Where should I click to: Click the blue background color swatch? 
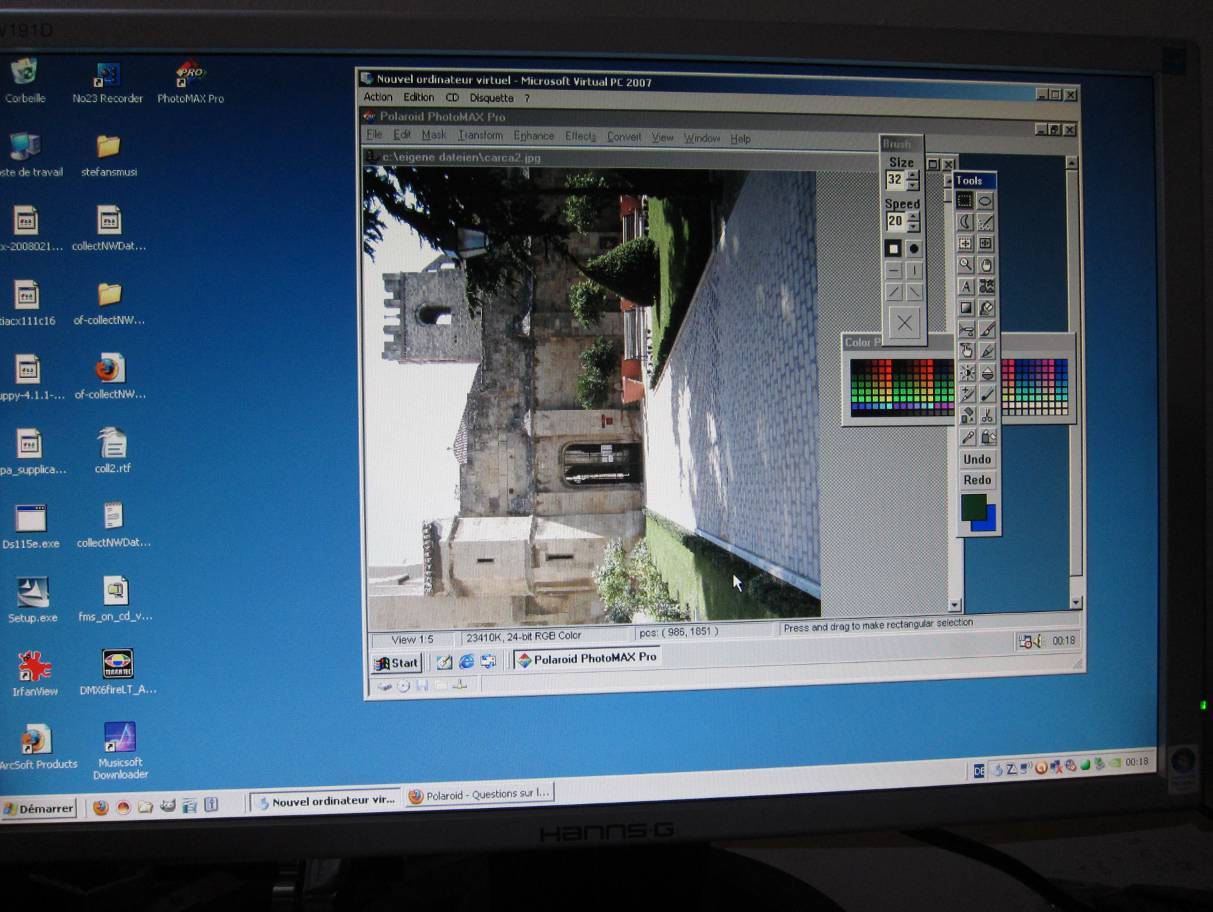click(988, 521)
